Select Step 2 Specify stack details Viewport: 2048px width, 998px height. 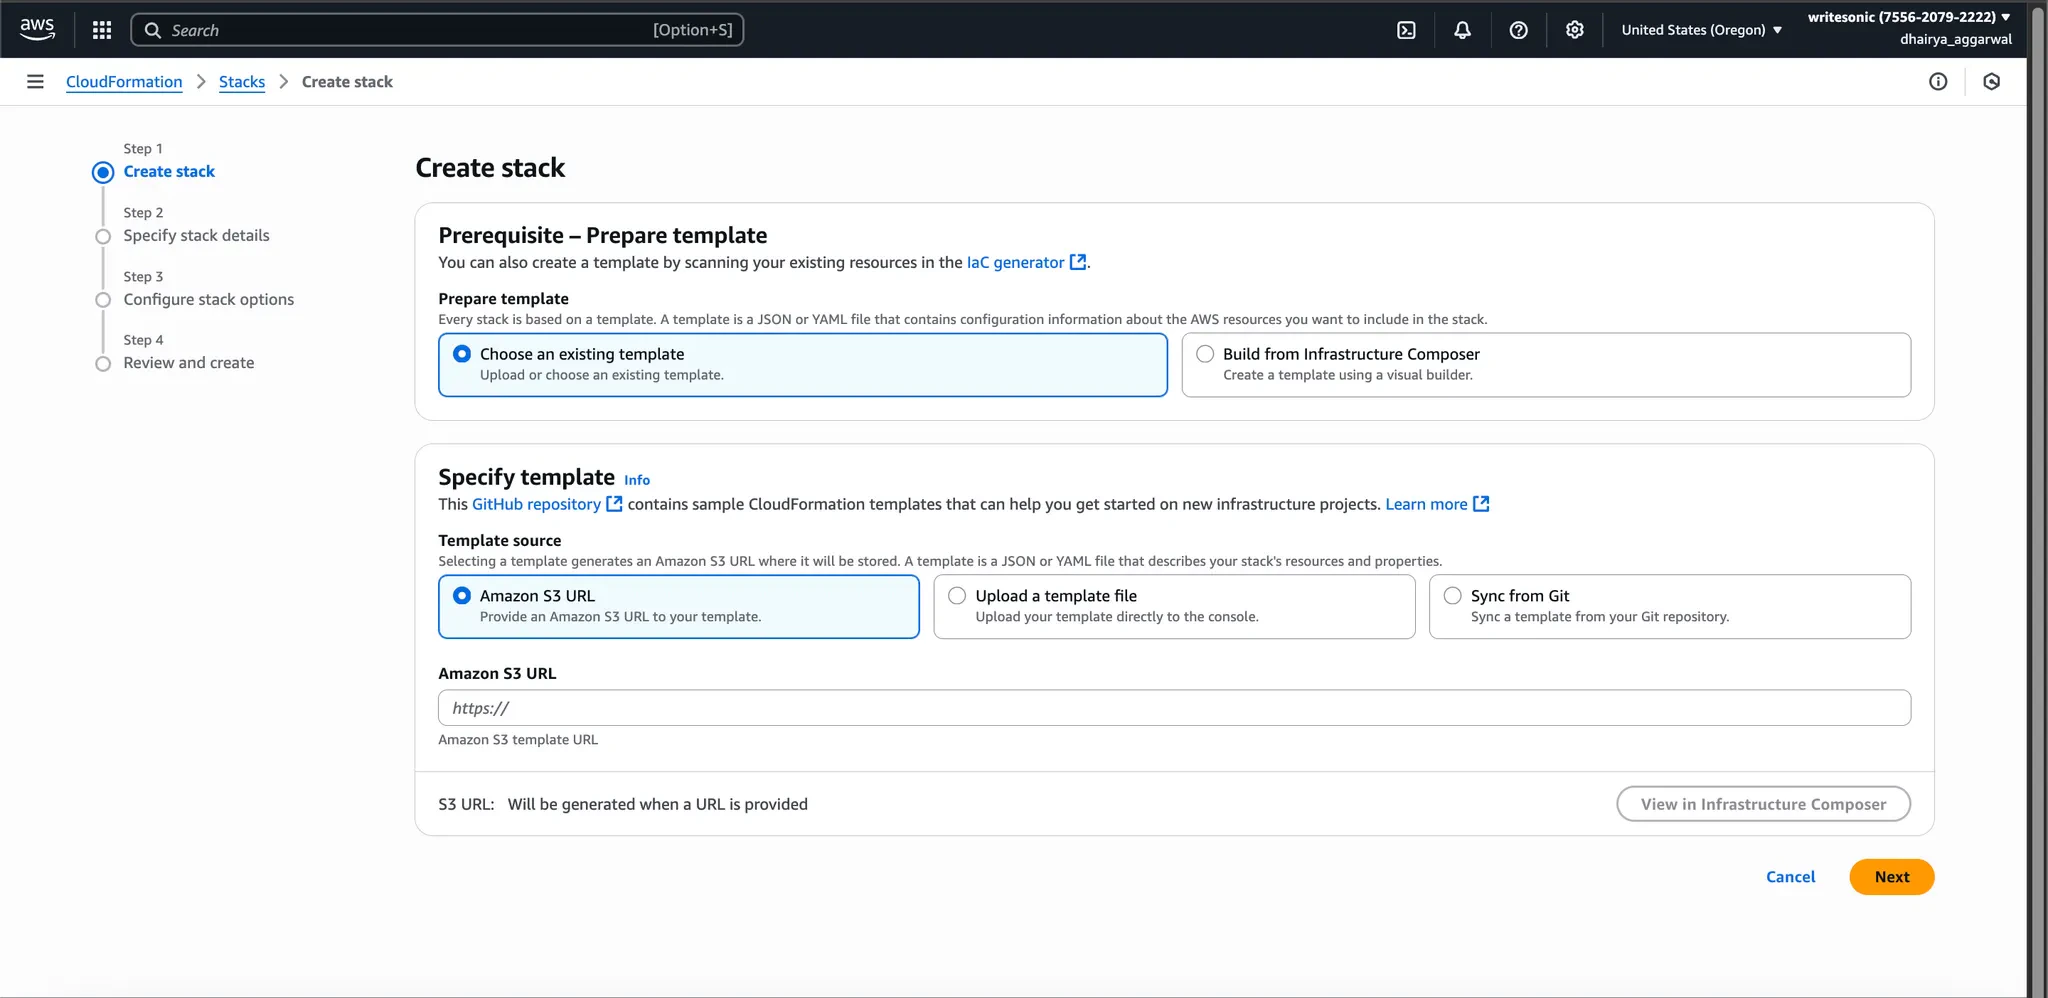(x=196, y=236)
